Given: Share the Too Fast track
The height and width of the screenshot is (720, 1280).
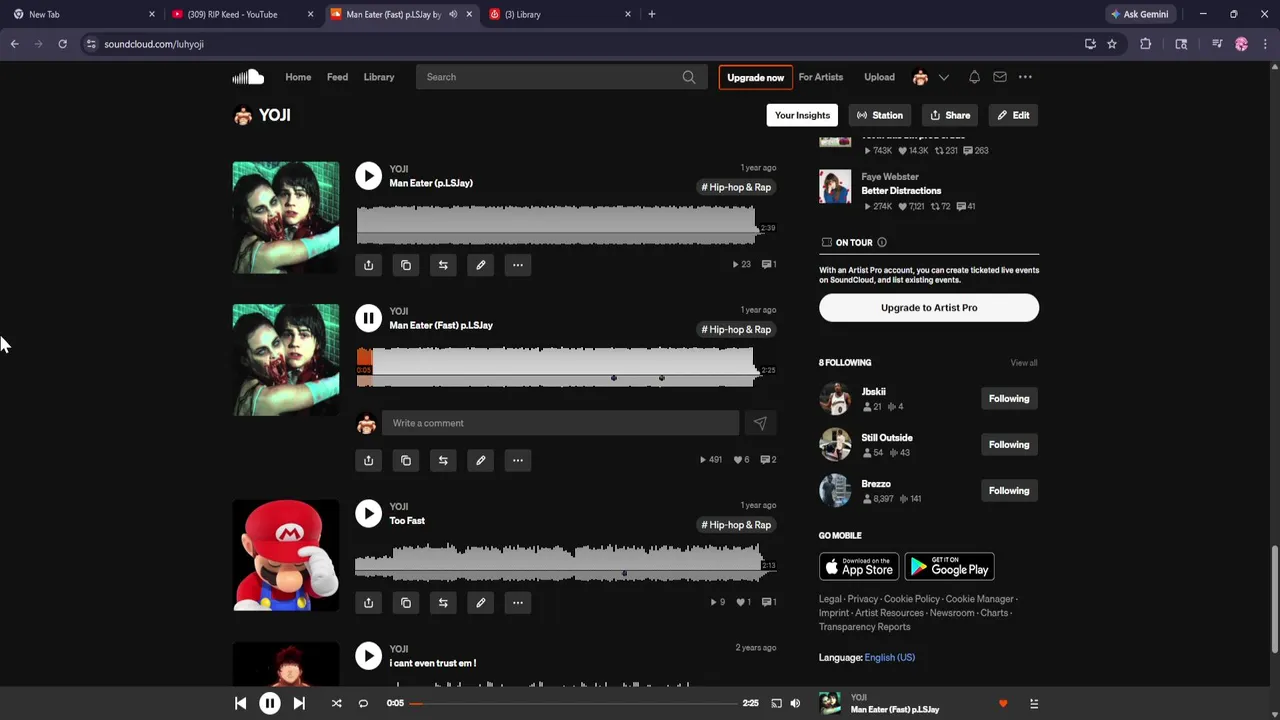Looking at the screenshot, I should (x=368, y=603).
